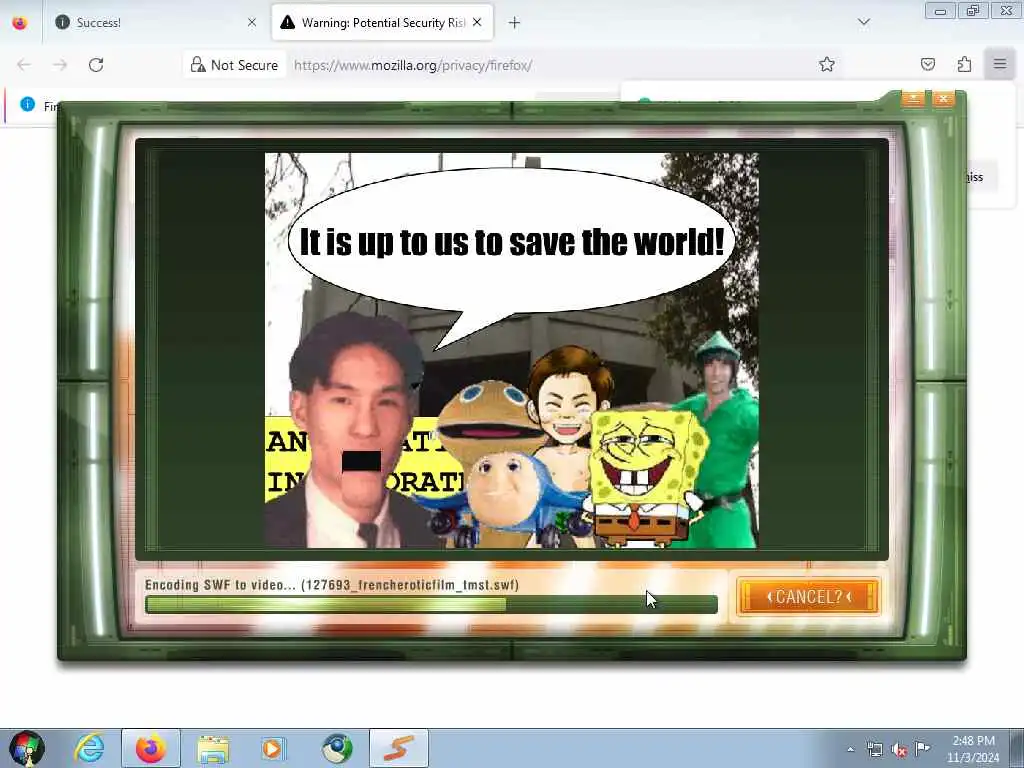Viewport: 1024px width, 768px height.
Task: Click the blue info icon in notification bar
Action: 27,104
